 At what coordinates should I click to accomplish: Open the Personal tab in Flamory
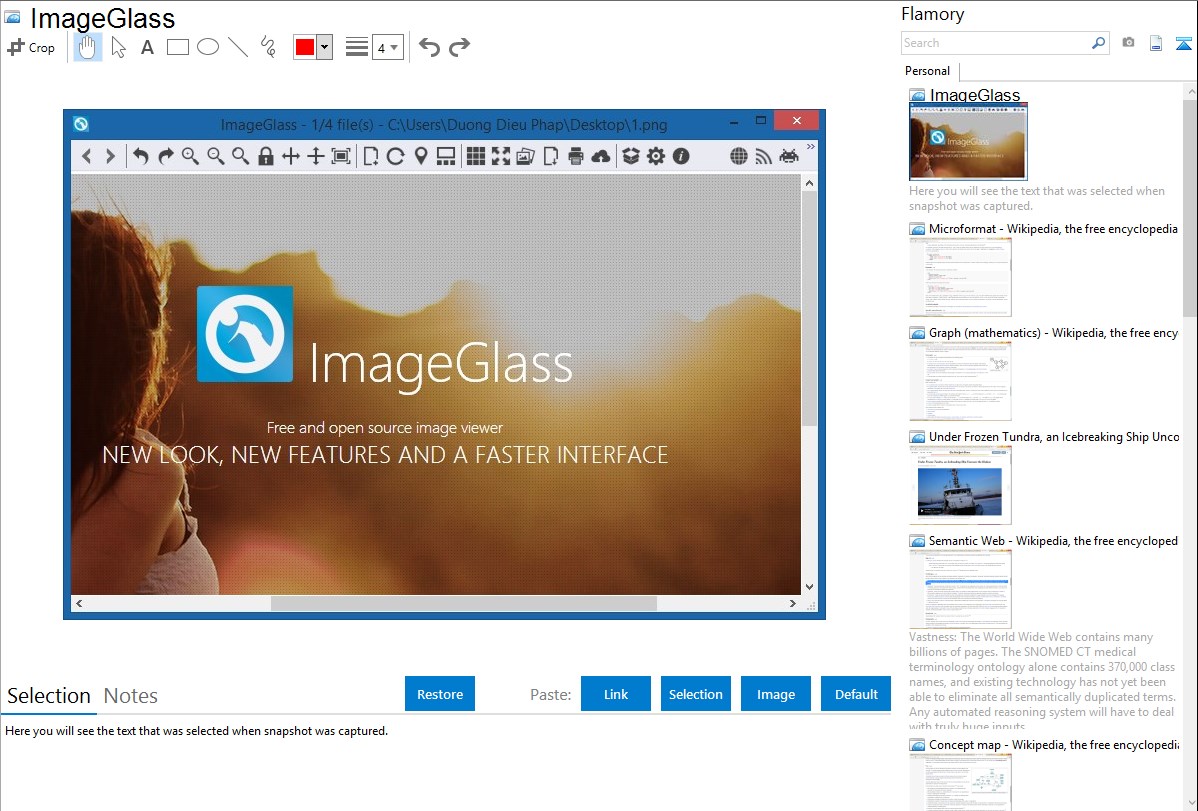coord(928,71)
